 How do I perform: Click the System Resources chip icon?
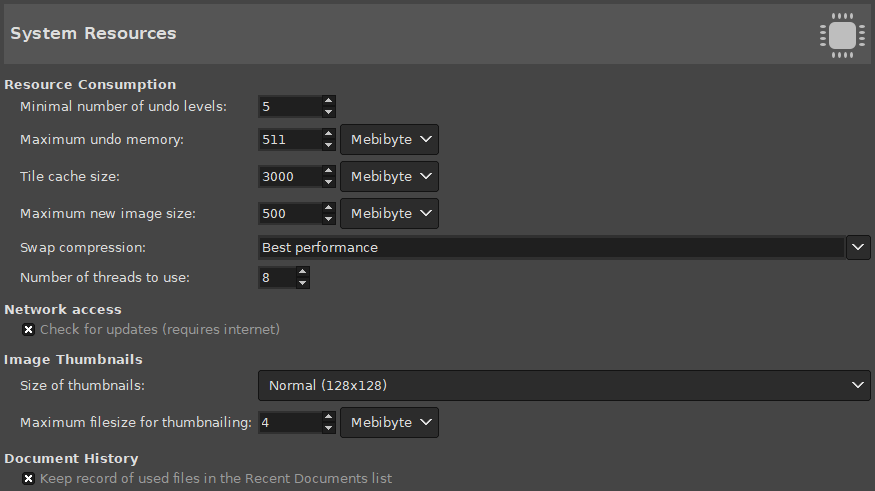click(x=842, y=34)
